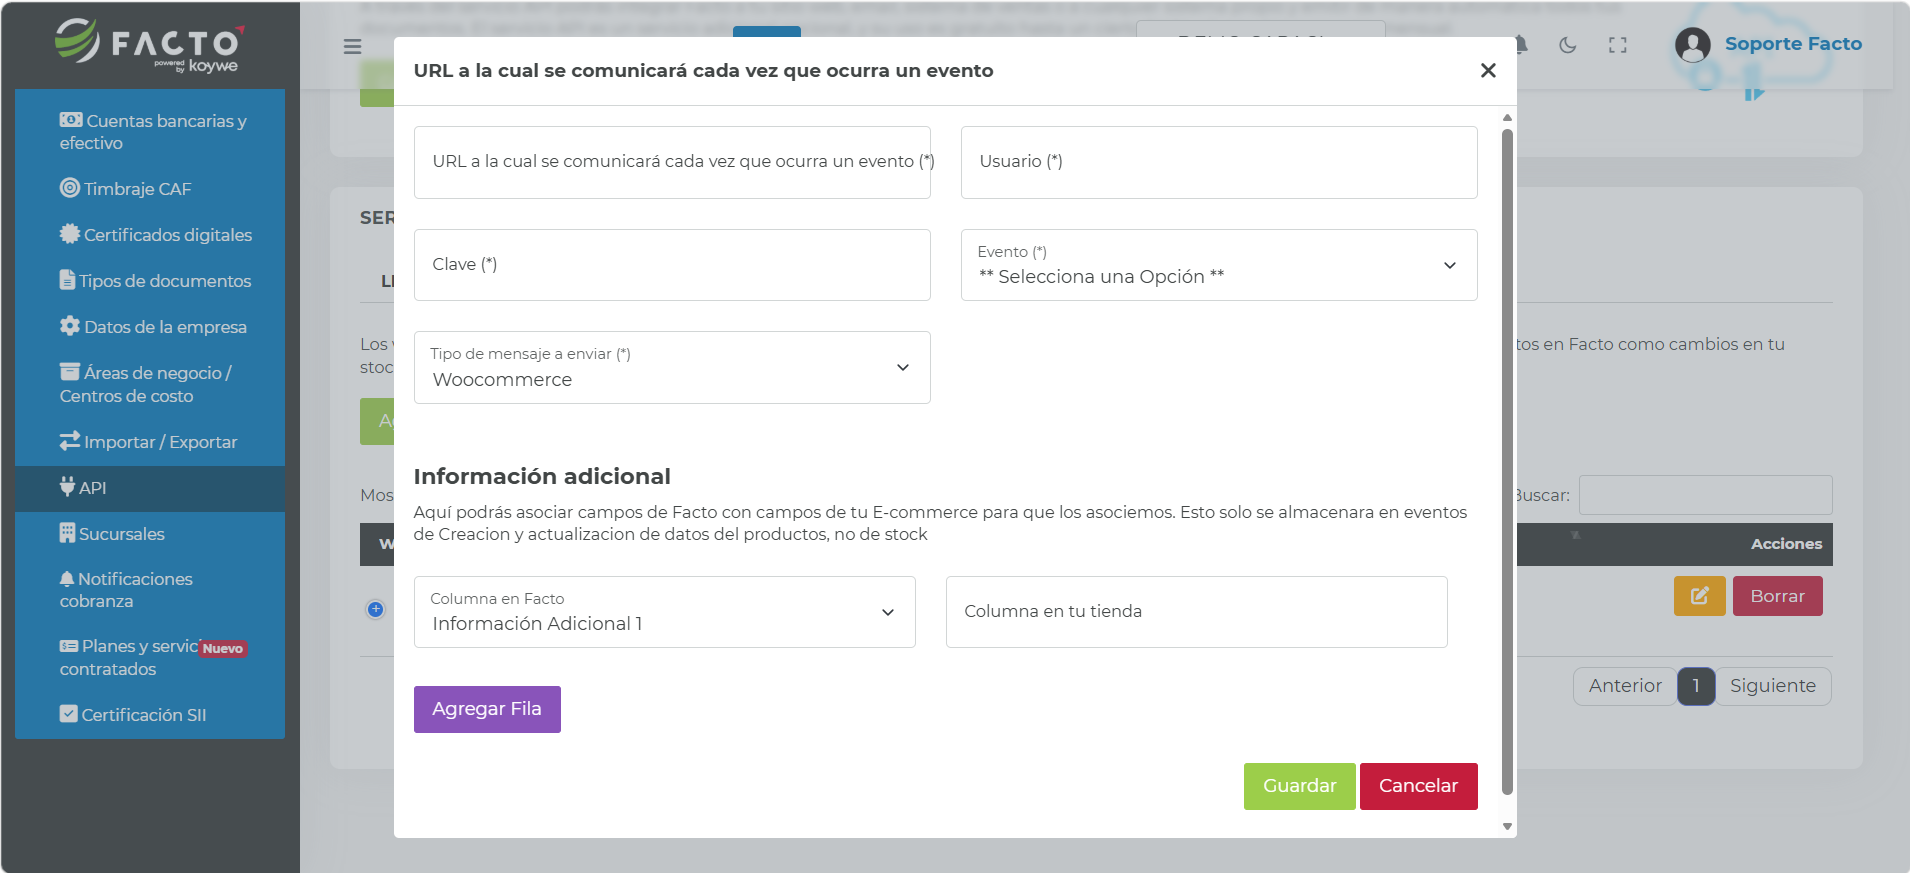The image size is (1910, 873).
Task: Click the Usuario field
Action: click(1219, 162)
